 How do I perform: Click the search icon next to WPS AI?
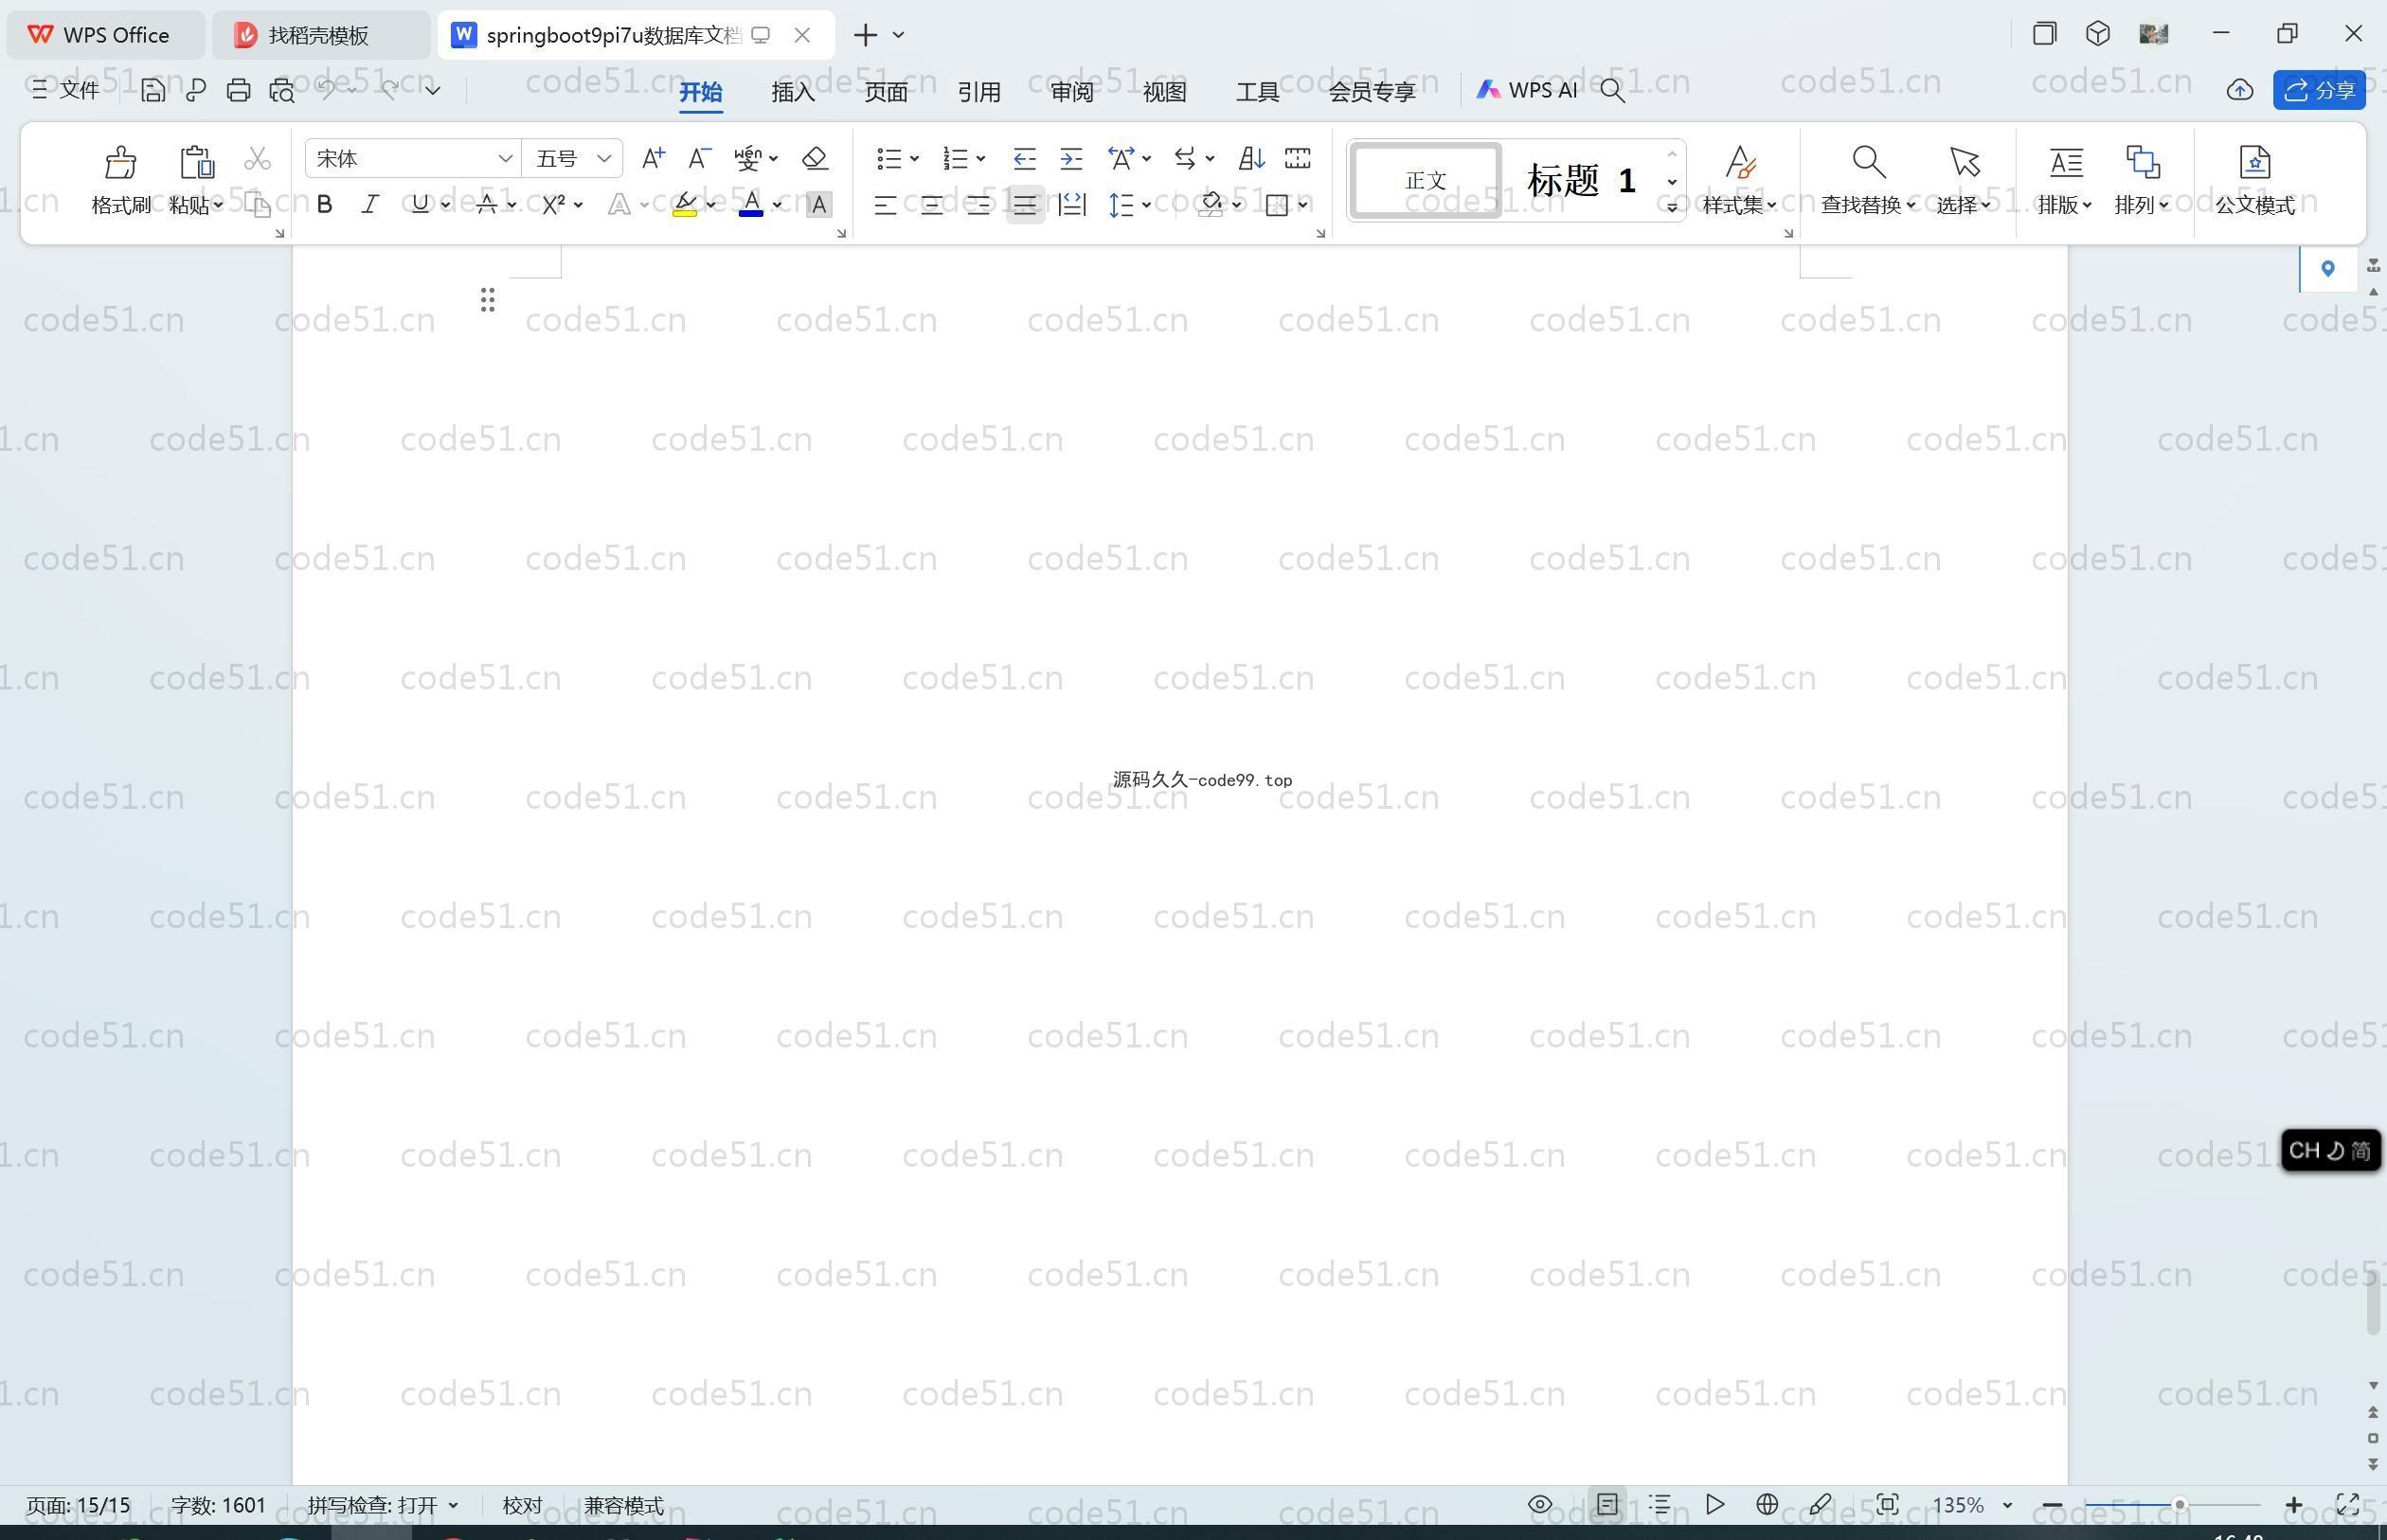click(1612, 91)
